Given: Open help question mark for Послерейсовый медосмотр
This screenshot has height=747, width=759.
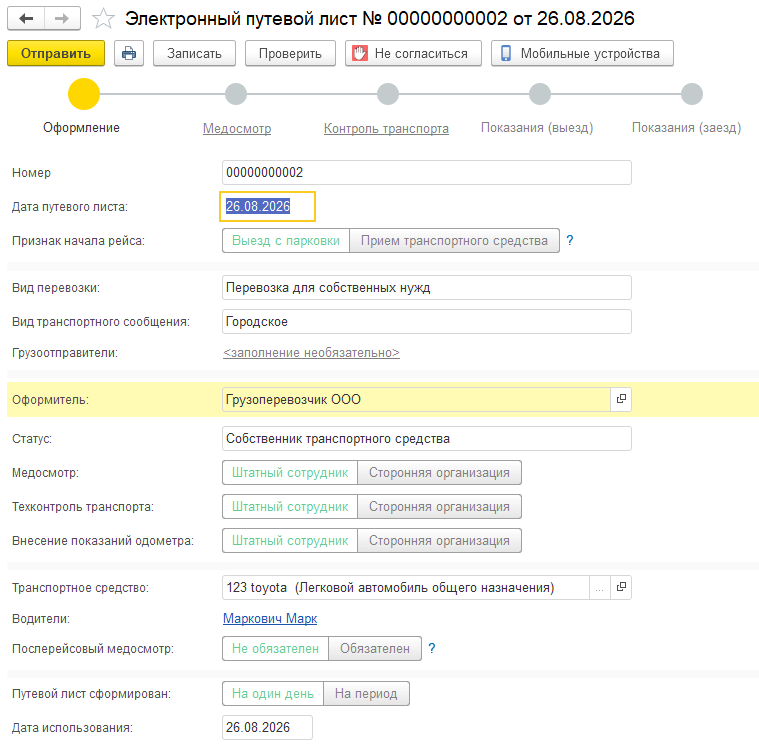Looking at the screenshot, I should 432,648.
